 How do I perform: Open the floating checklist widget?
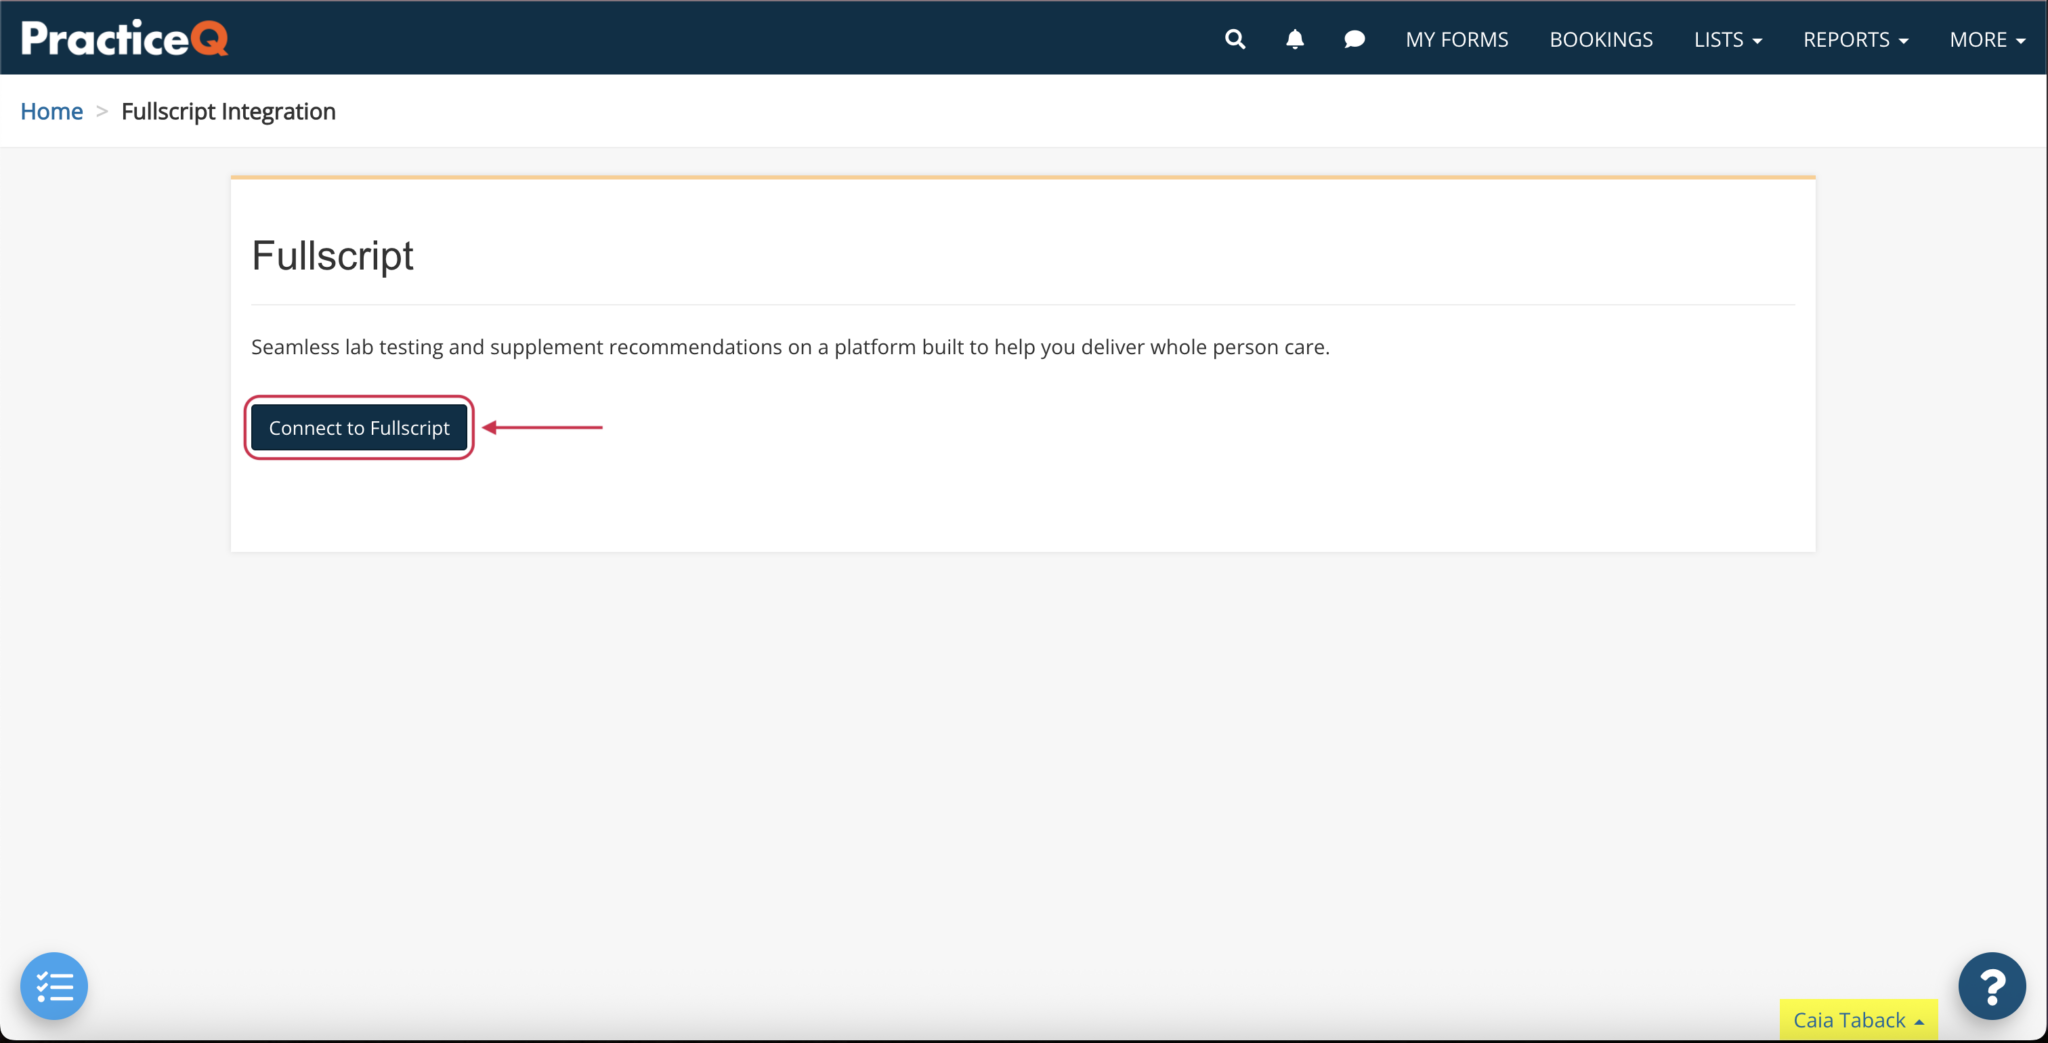pyautogui.click(x=54, y=986)
